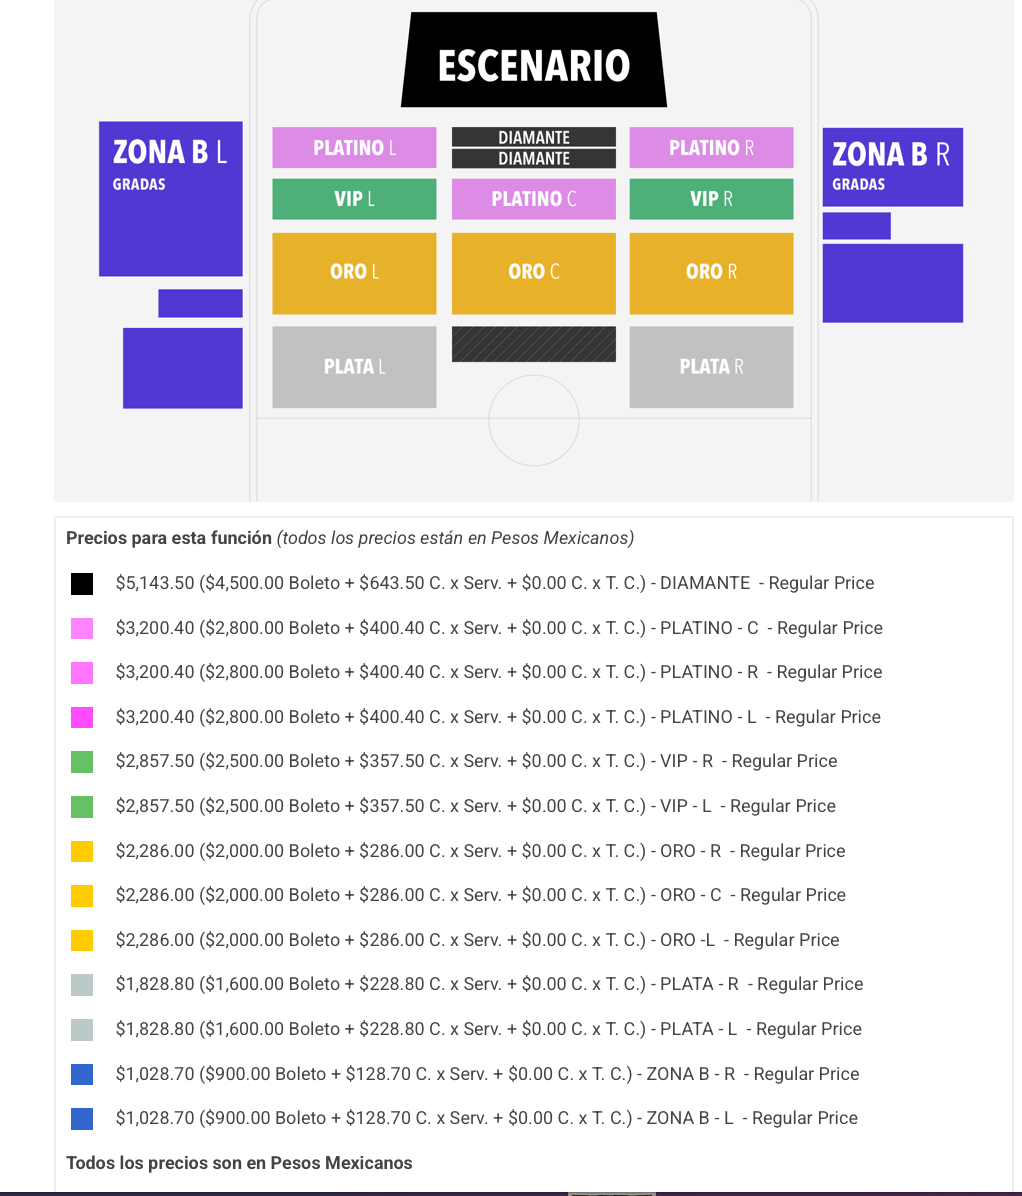Choose ZONA B L gradas section

(170, 199)
